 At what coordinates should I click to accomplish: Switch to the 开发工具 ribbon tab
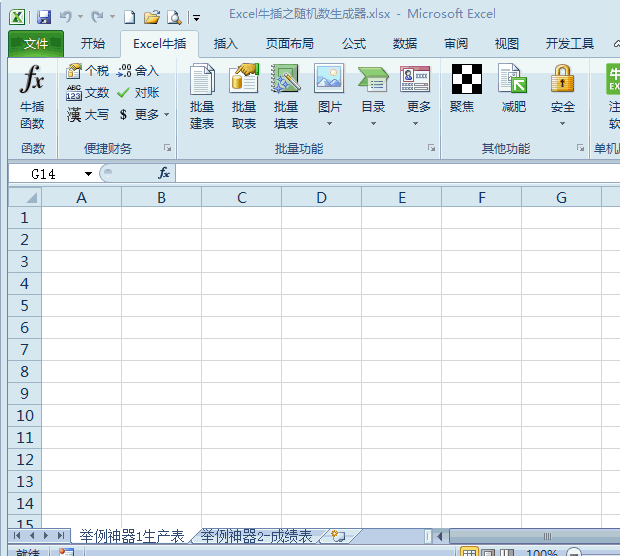[x=569, y=43]
